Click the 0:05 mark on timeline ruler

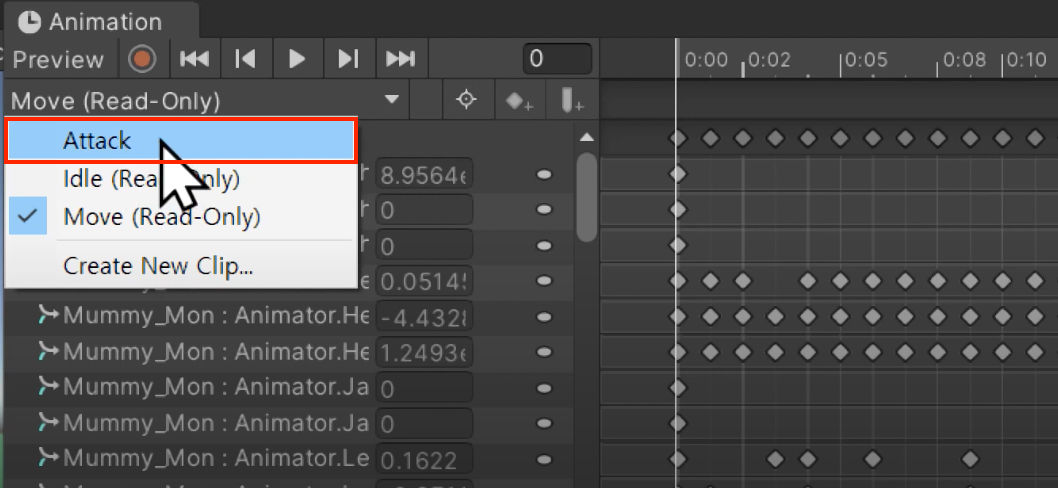tap(866, 60)
